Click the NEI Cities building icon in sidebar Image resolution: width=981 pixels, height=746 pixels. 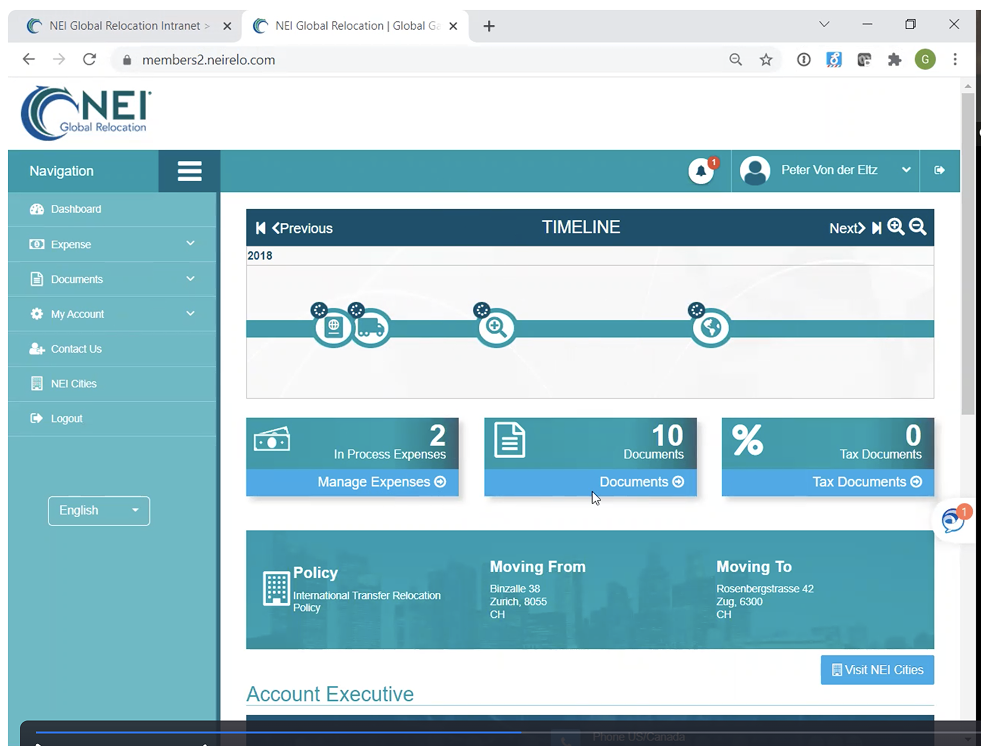[x=37, y=384]
